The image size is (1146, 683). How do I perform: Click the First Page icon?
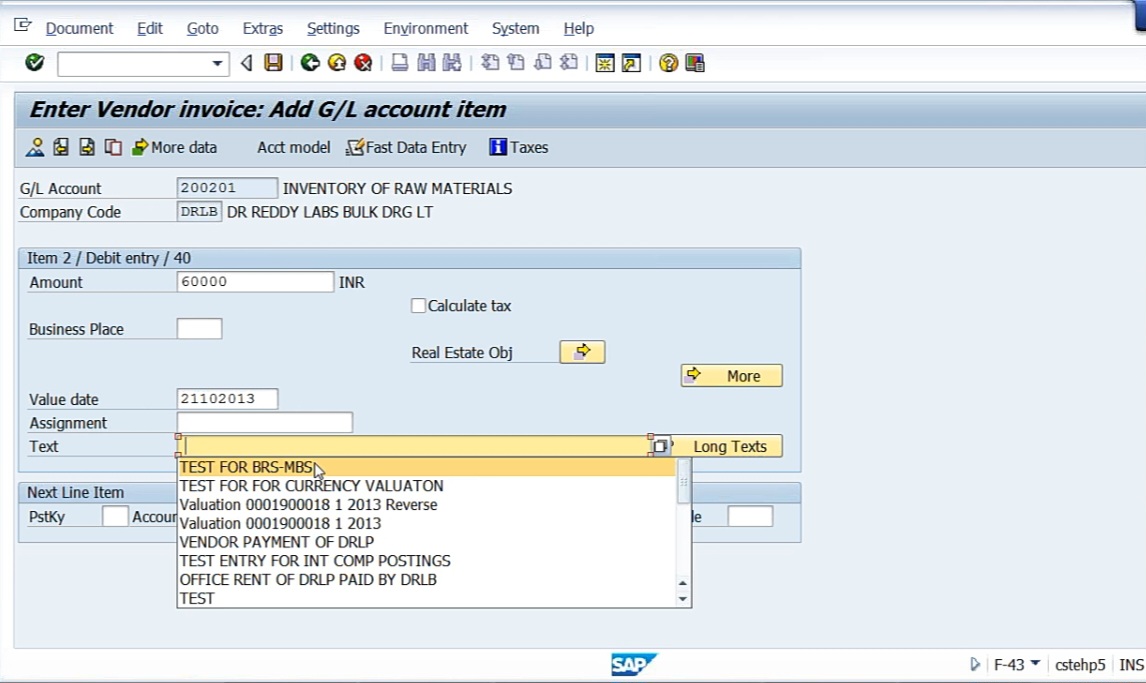click(x=490, y=63)
